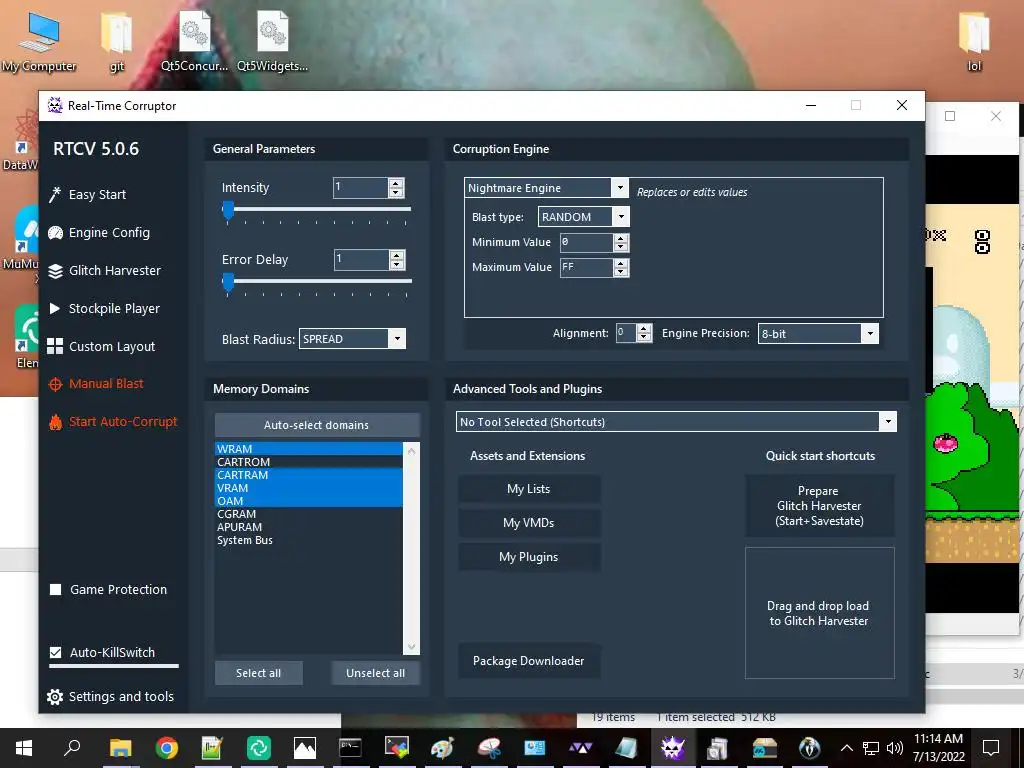The width and height of the screenshot is (1024, 768).
Task: Open Engine Config gauge icon
Action: tap(56, 232)
